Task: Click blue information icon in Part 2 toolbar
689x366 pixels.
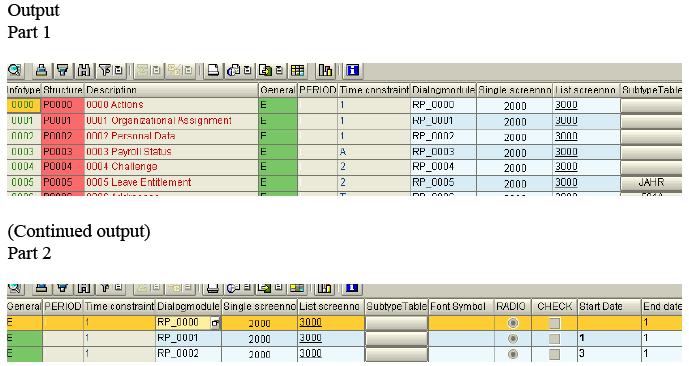Action: pos(352,288)
